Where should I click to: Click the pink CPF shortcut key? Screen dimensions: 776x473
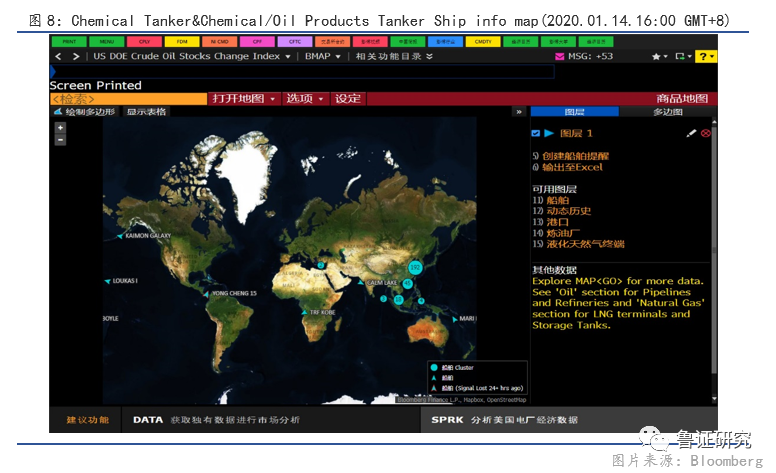[x=257, y=42]
